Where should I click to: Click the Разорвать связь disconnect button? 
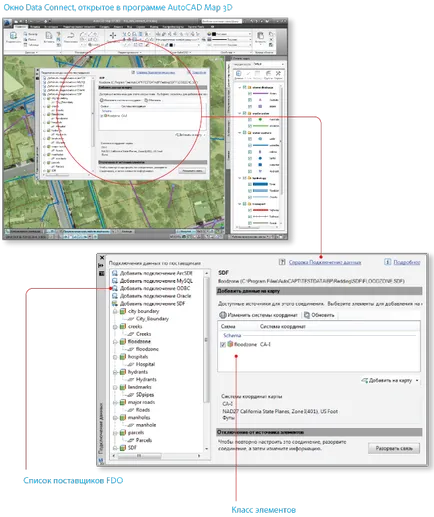pos(394,448)
